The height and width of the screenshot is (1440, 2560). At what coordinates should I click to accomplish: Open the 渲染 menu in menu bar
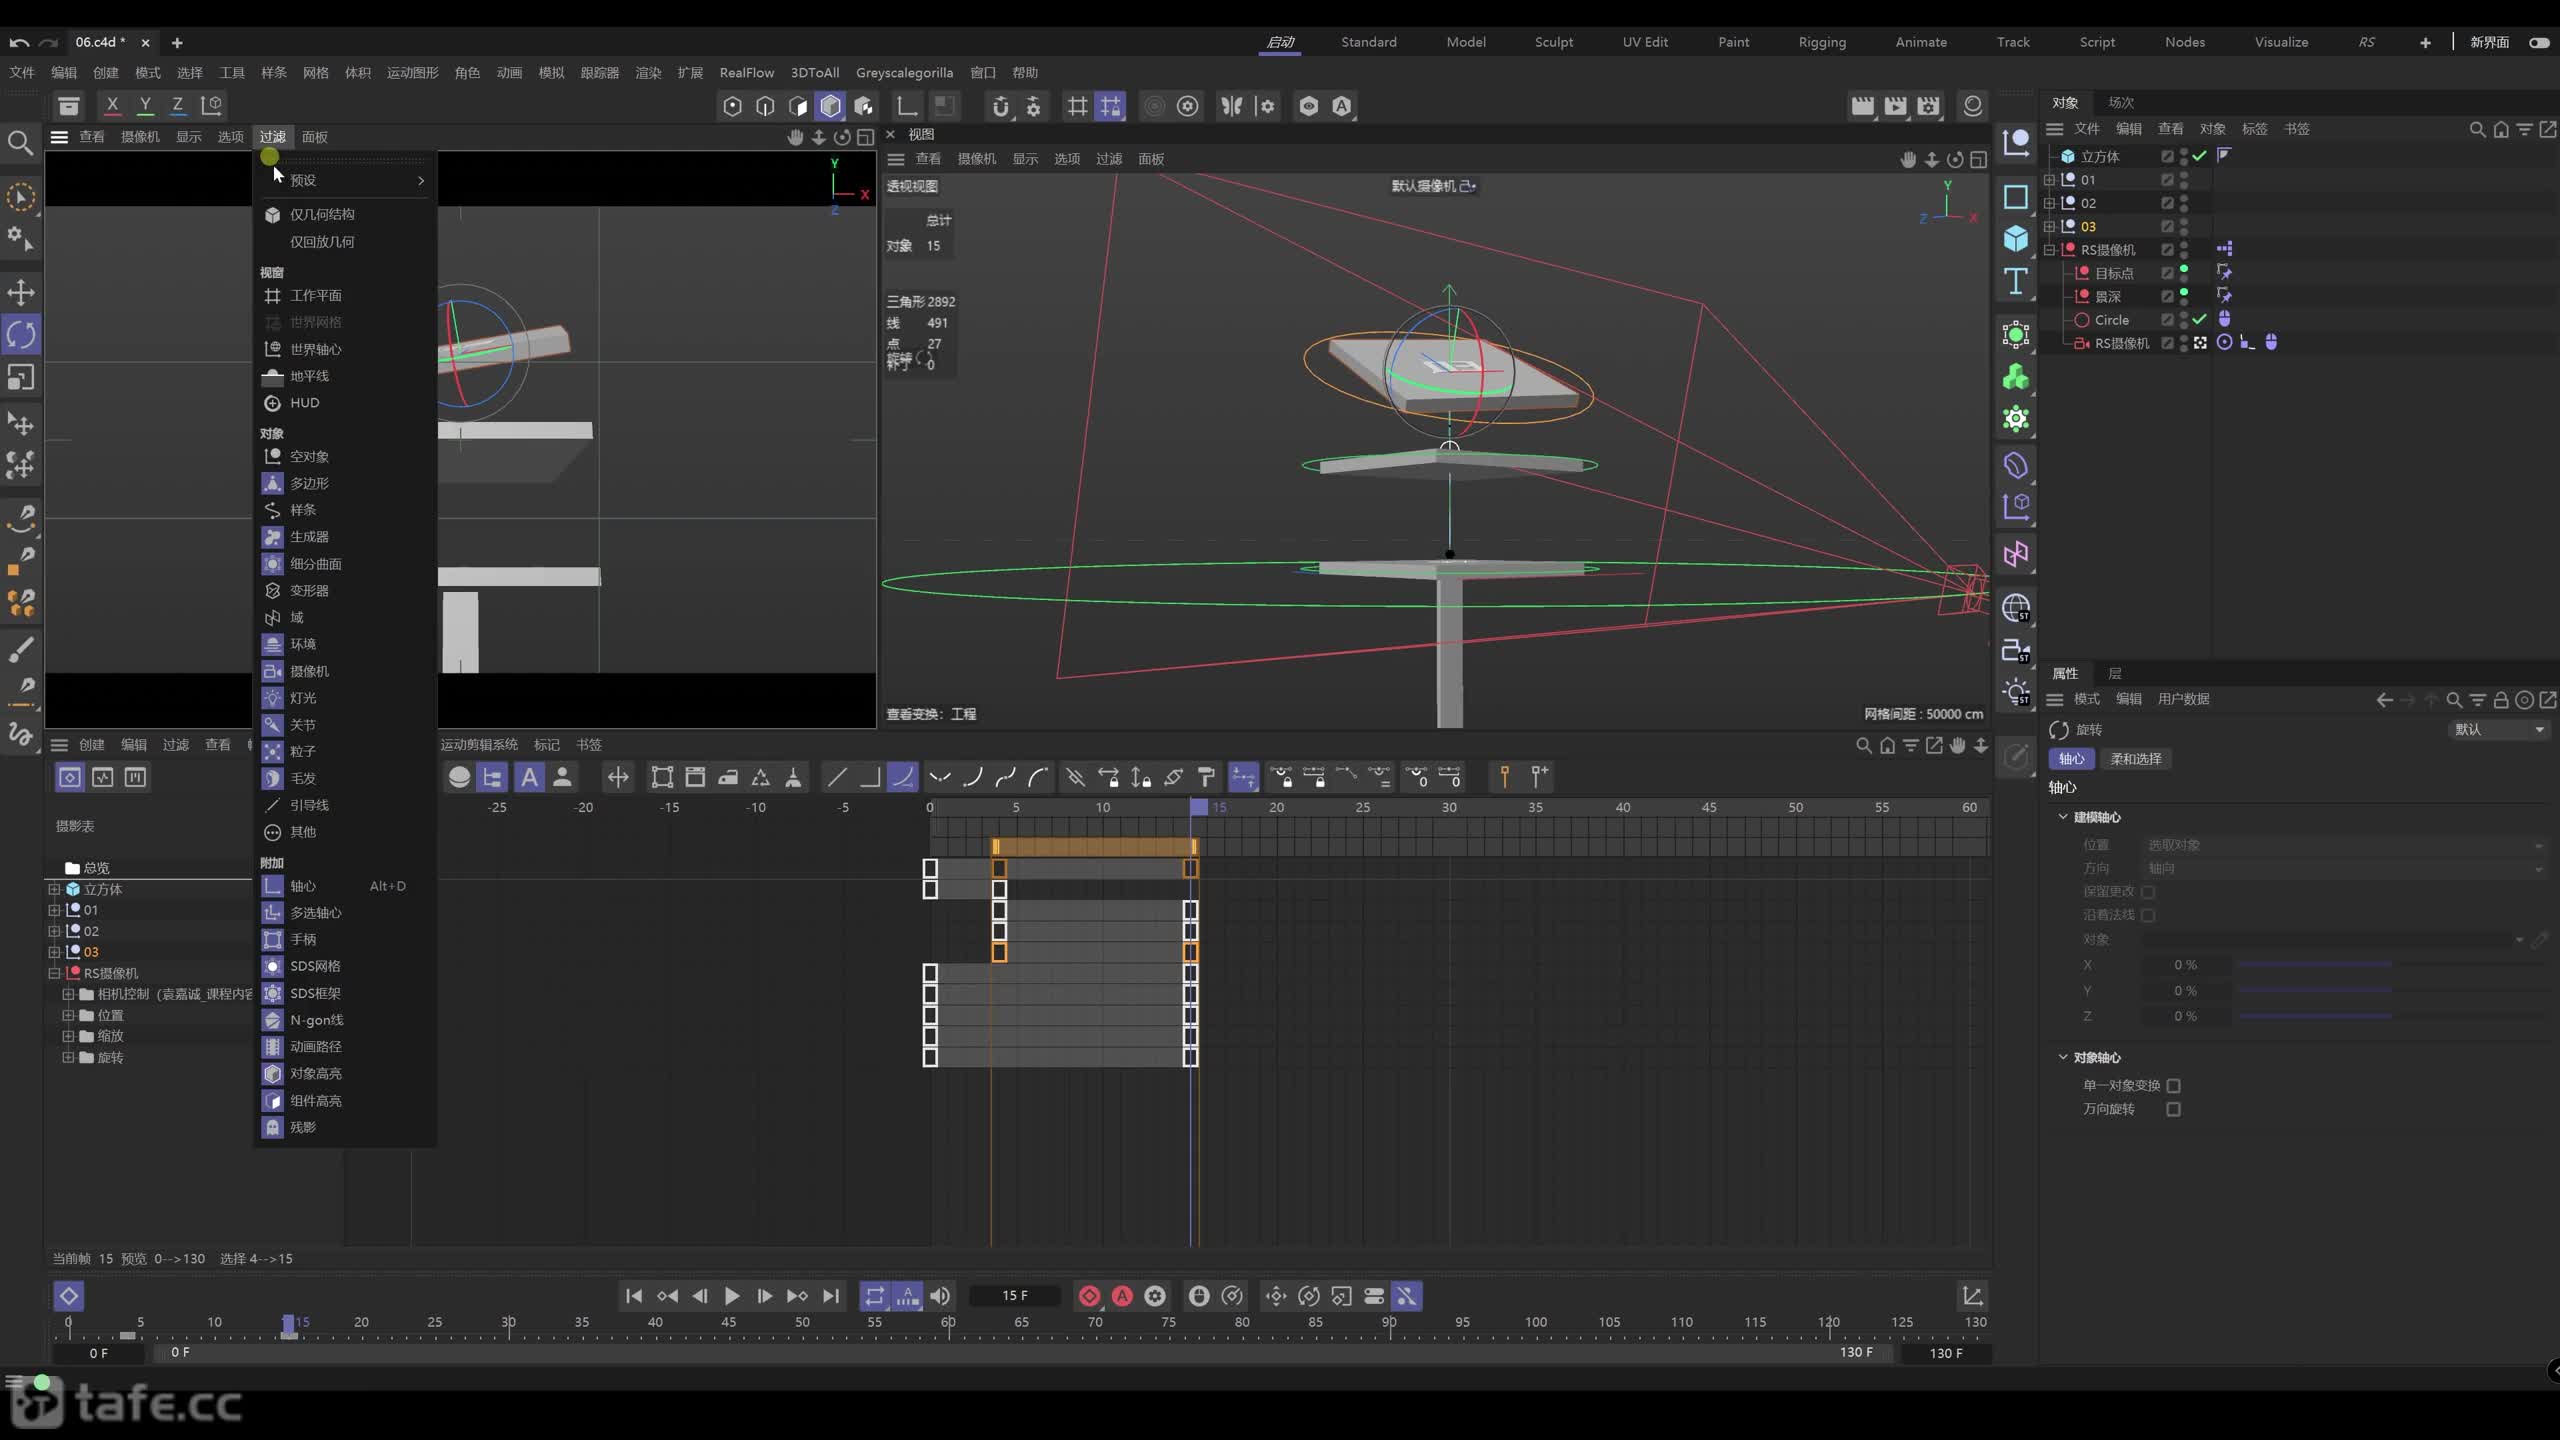tap(648, 73)
